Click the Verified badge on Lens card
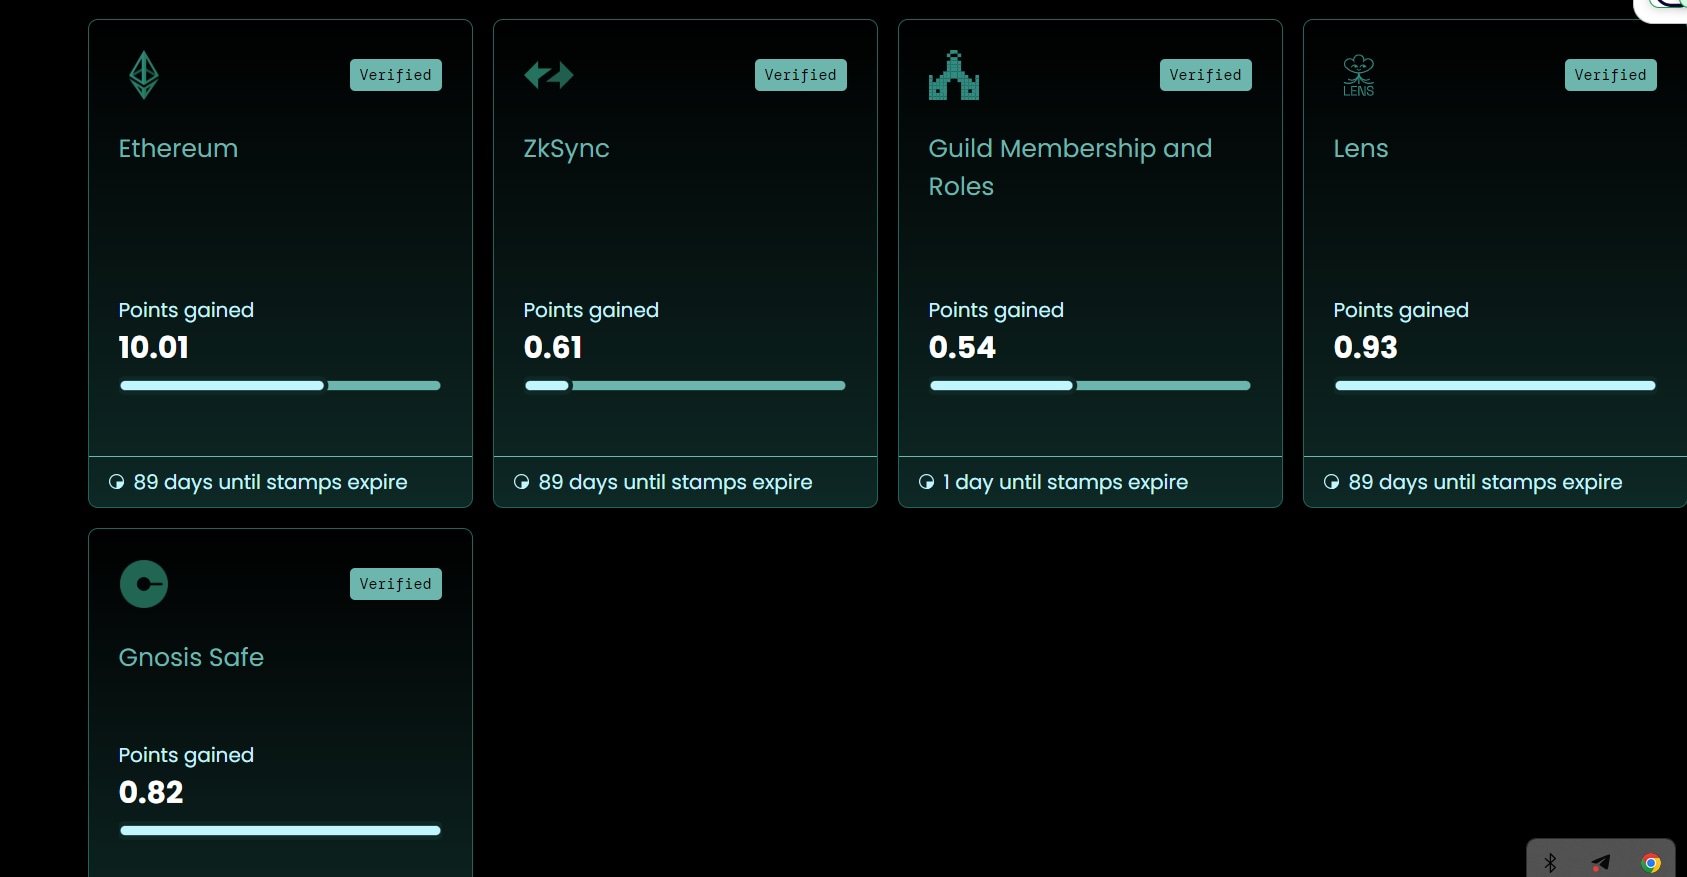Image resolution: width=1687 pixels, height=877 pixels. [1611, 75]
